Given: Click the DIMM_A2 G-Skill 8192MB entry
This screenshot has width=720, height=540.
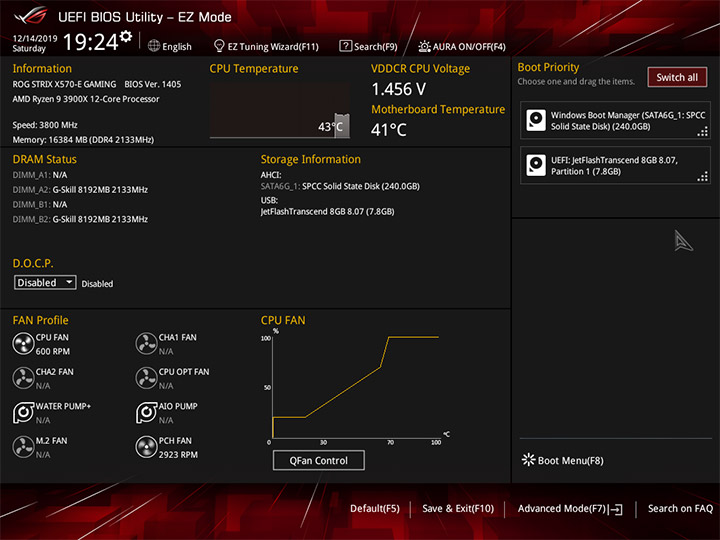Looking at the screenshot, I should point(80,190).
